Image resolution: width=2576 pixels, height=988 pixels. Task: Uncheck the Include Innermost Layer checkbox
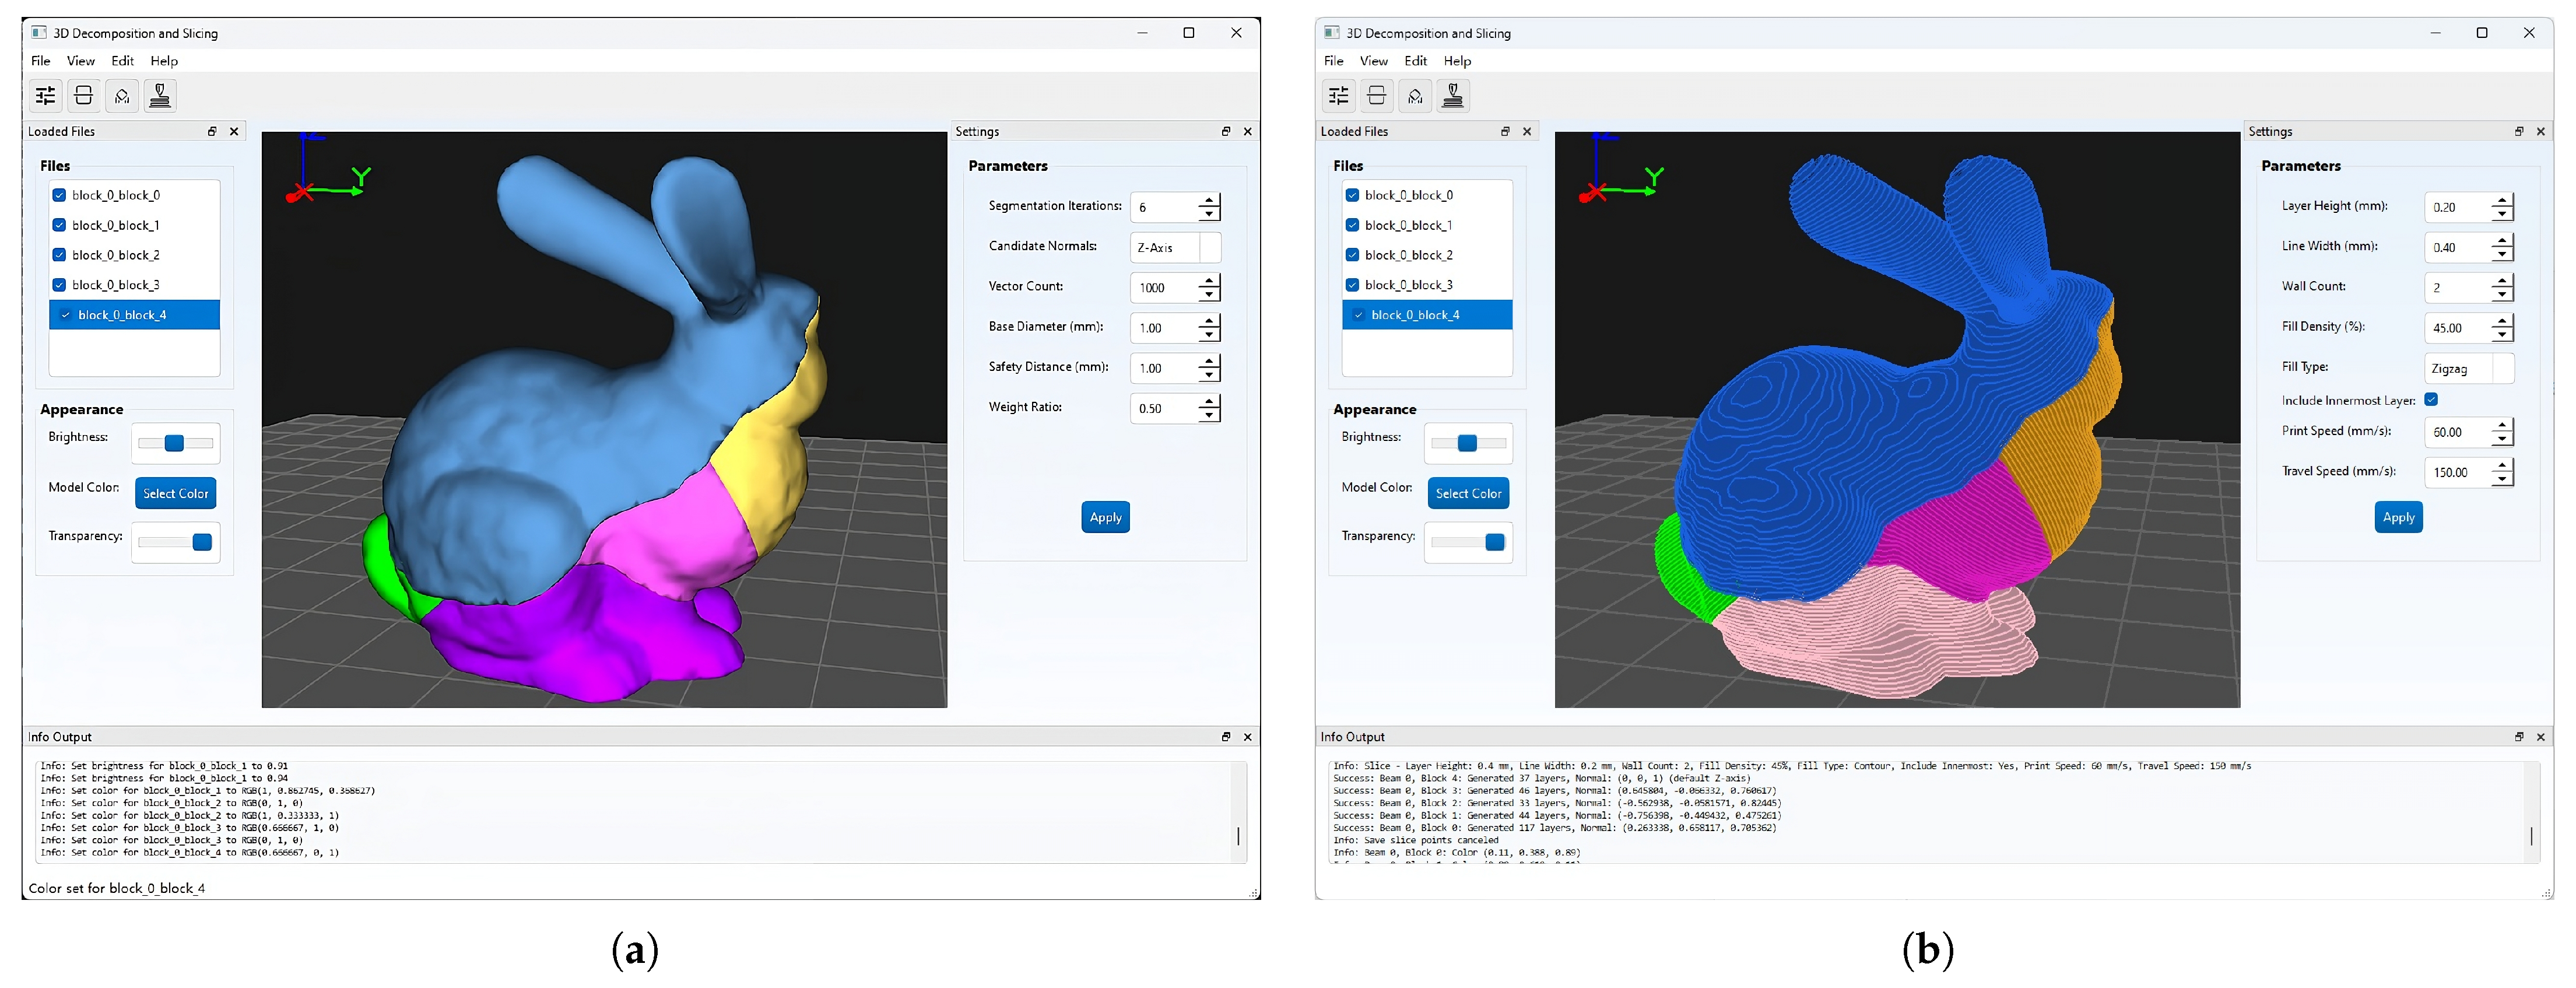[2431, 400]
